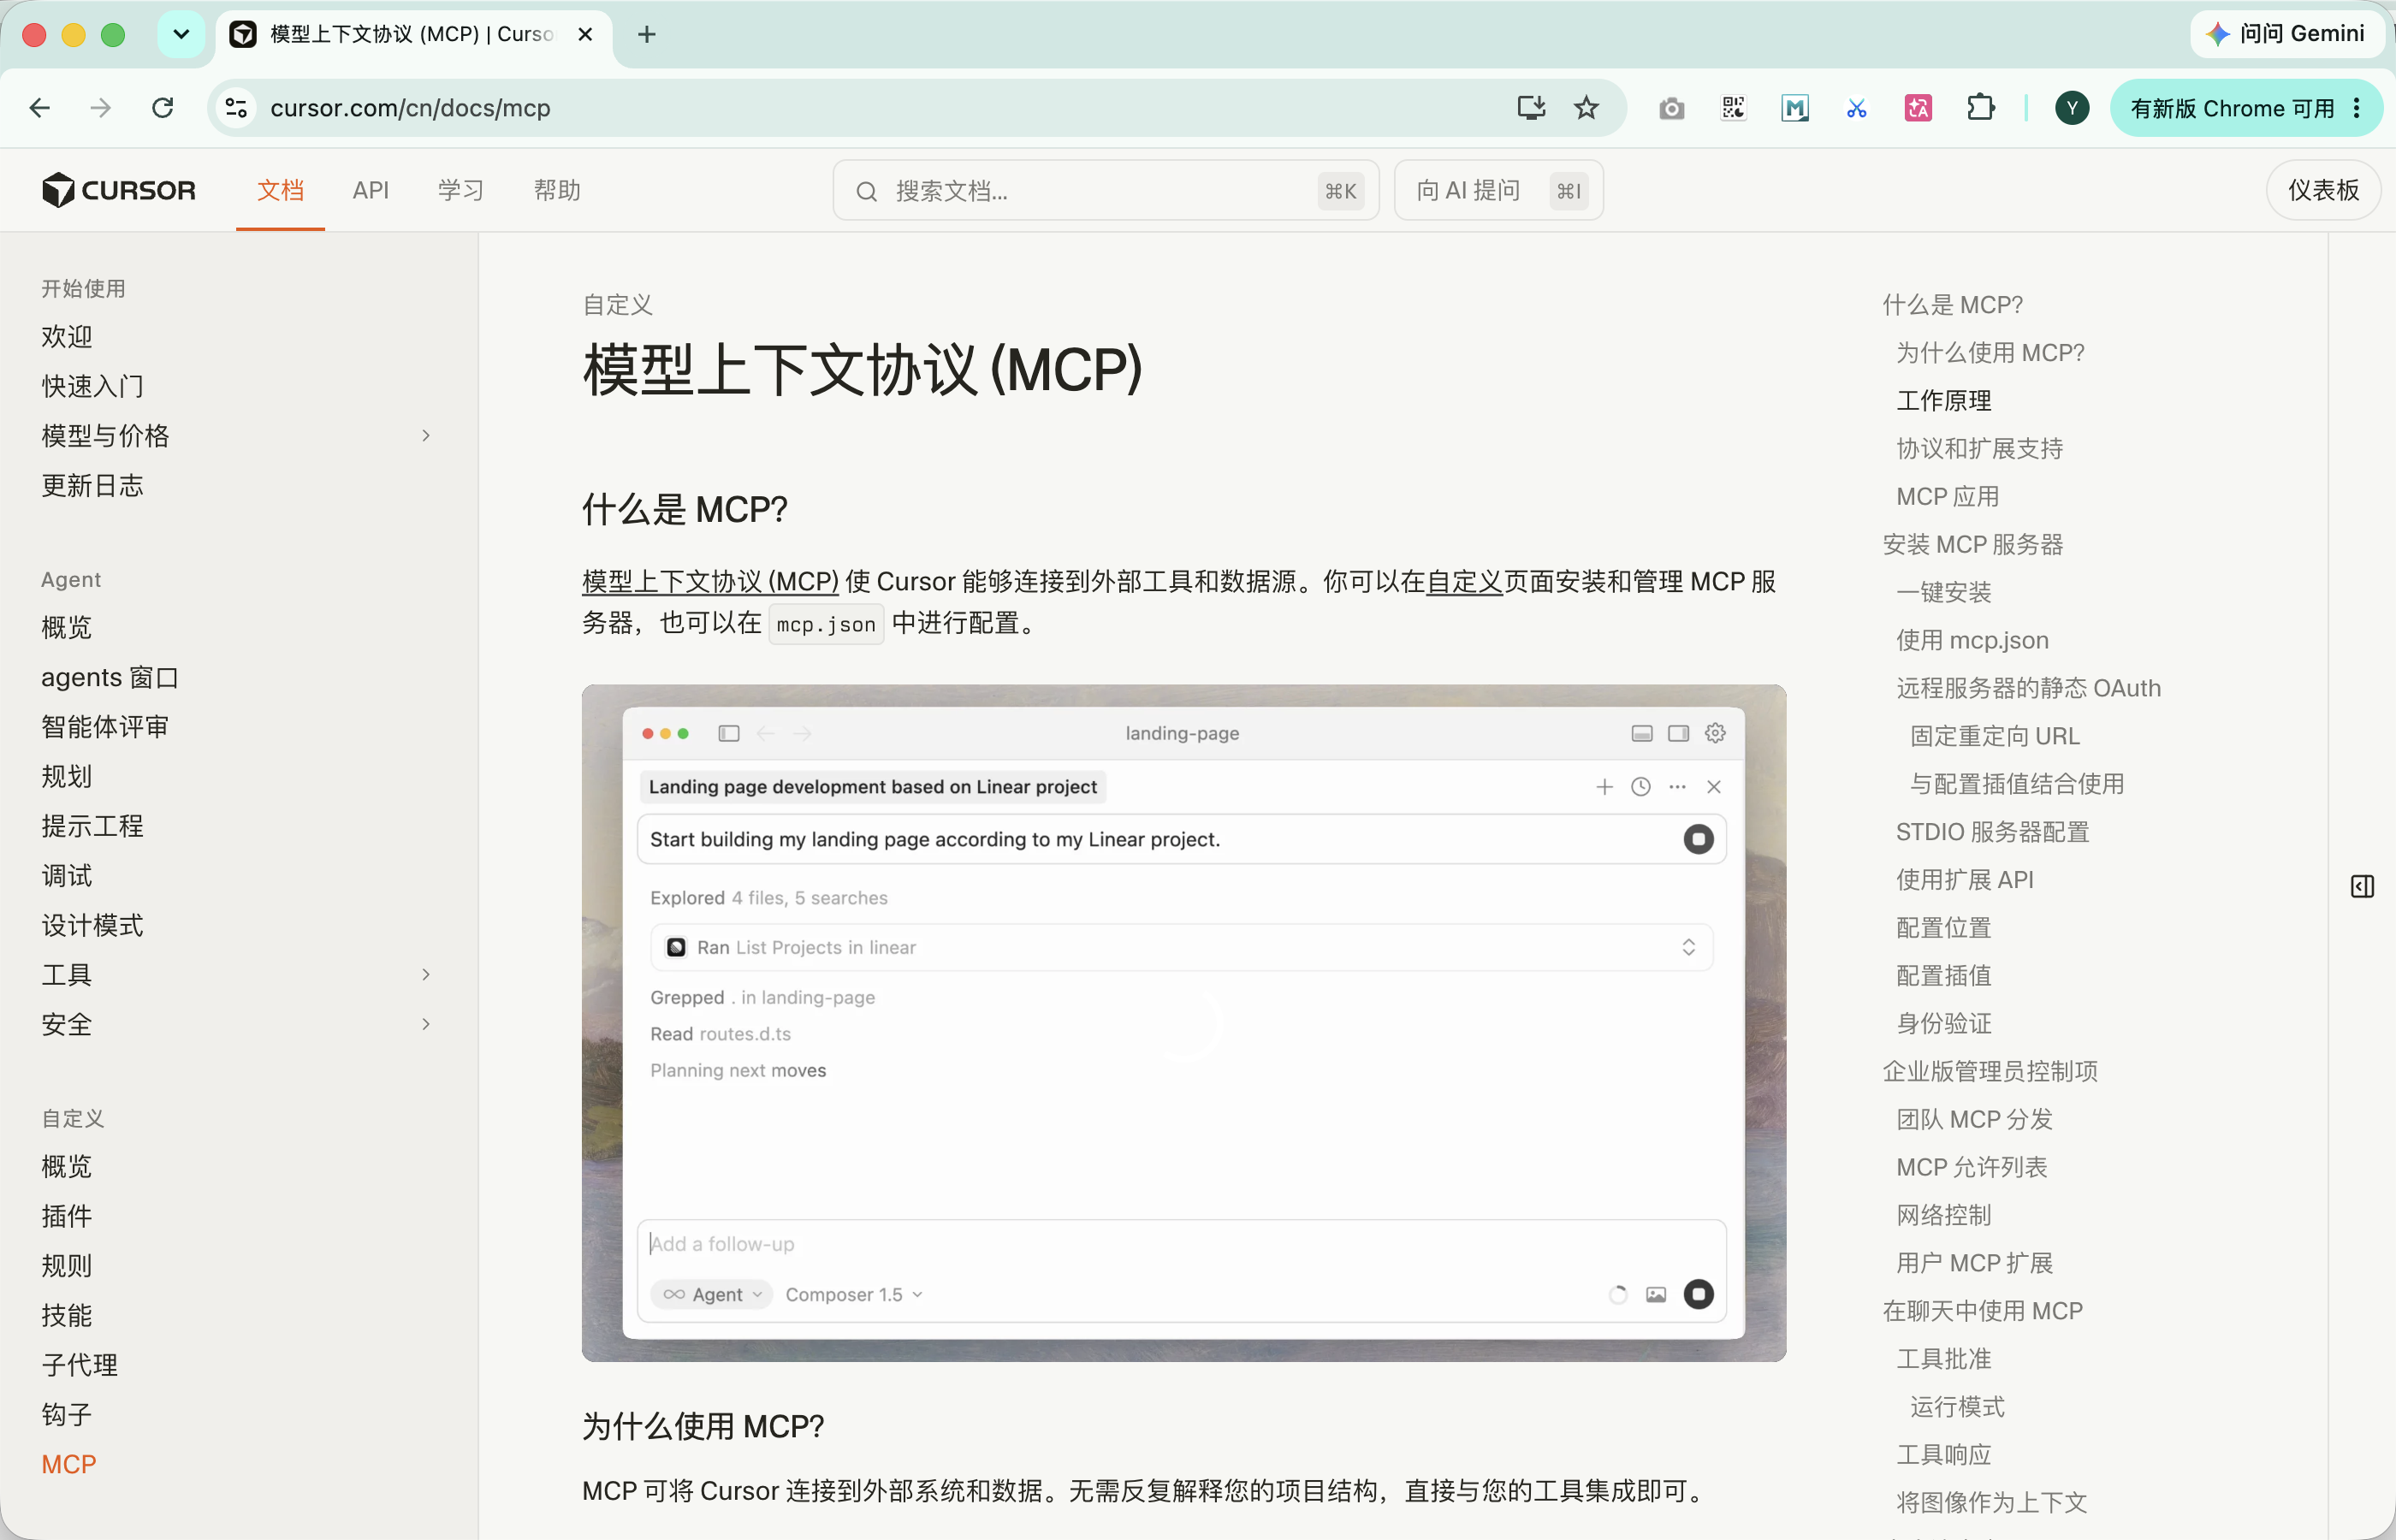Open 欢迎 in sidebar
Viewport: 2396px width, 1540px height.
tap(67, 336)
